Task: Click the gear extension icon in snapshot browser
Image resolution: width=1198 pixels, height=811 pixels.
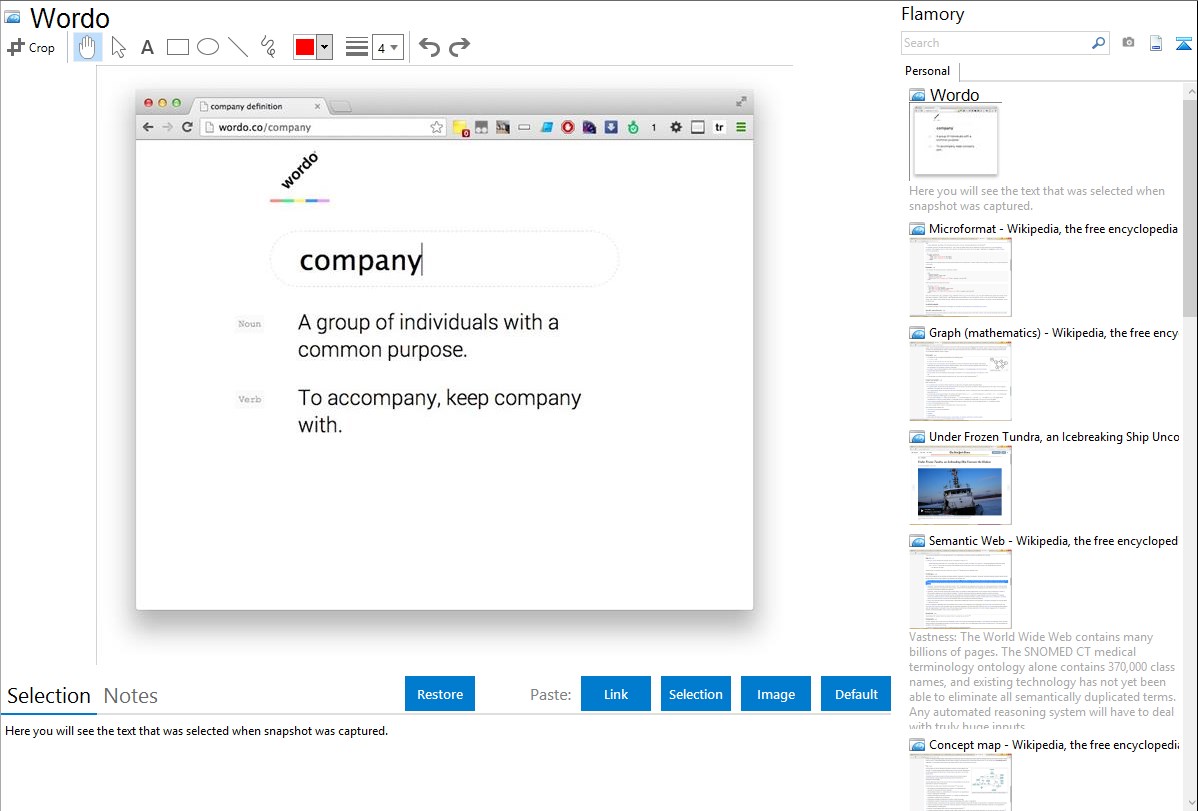Action: click(x=675, y=127)
